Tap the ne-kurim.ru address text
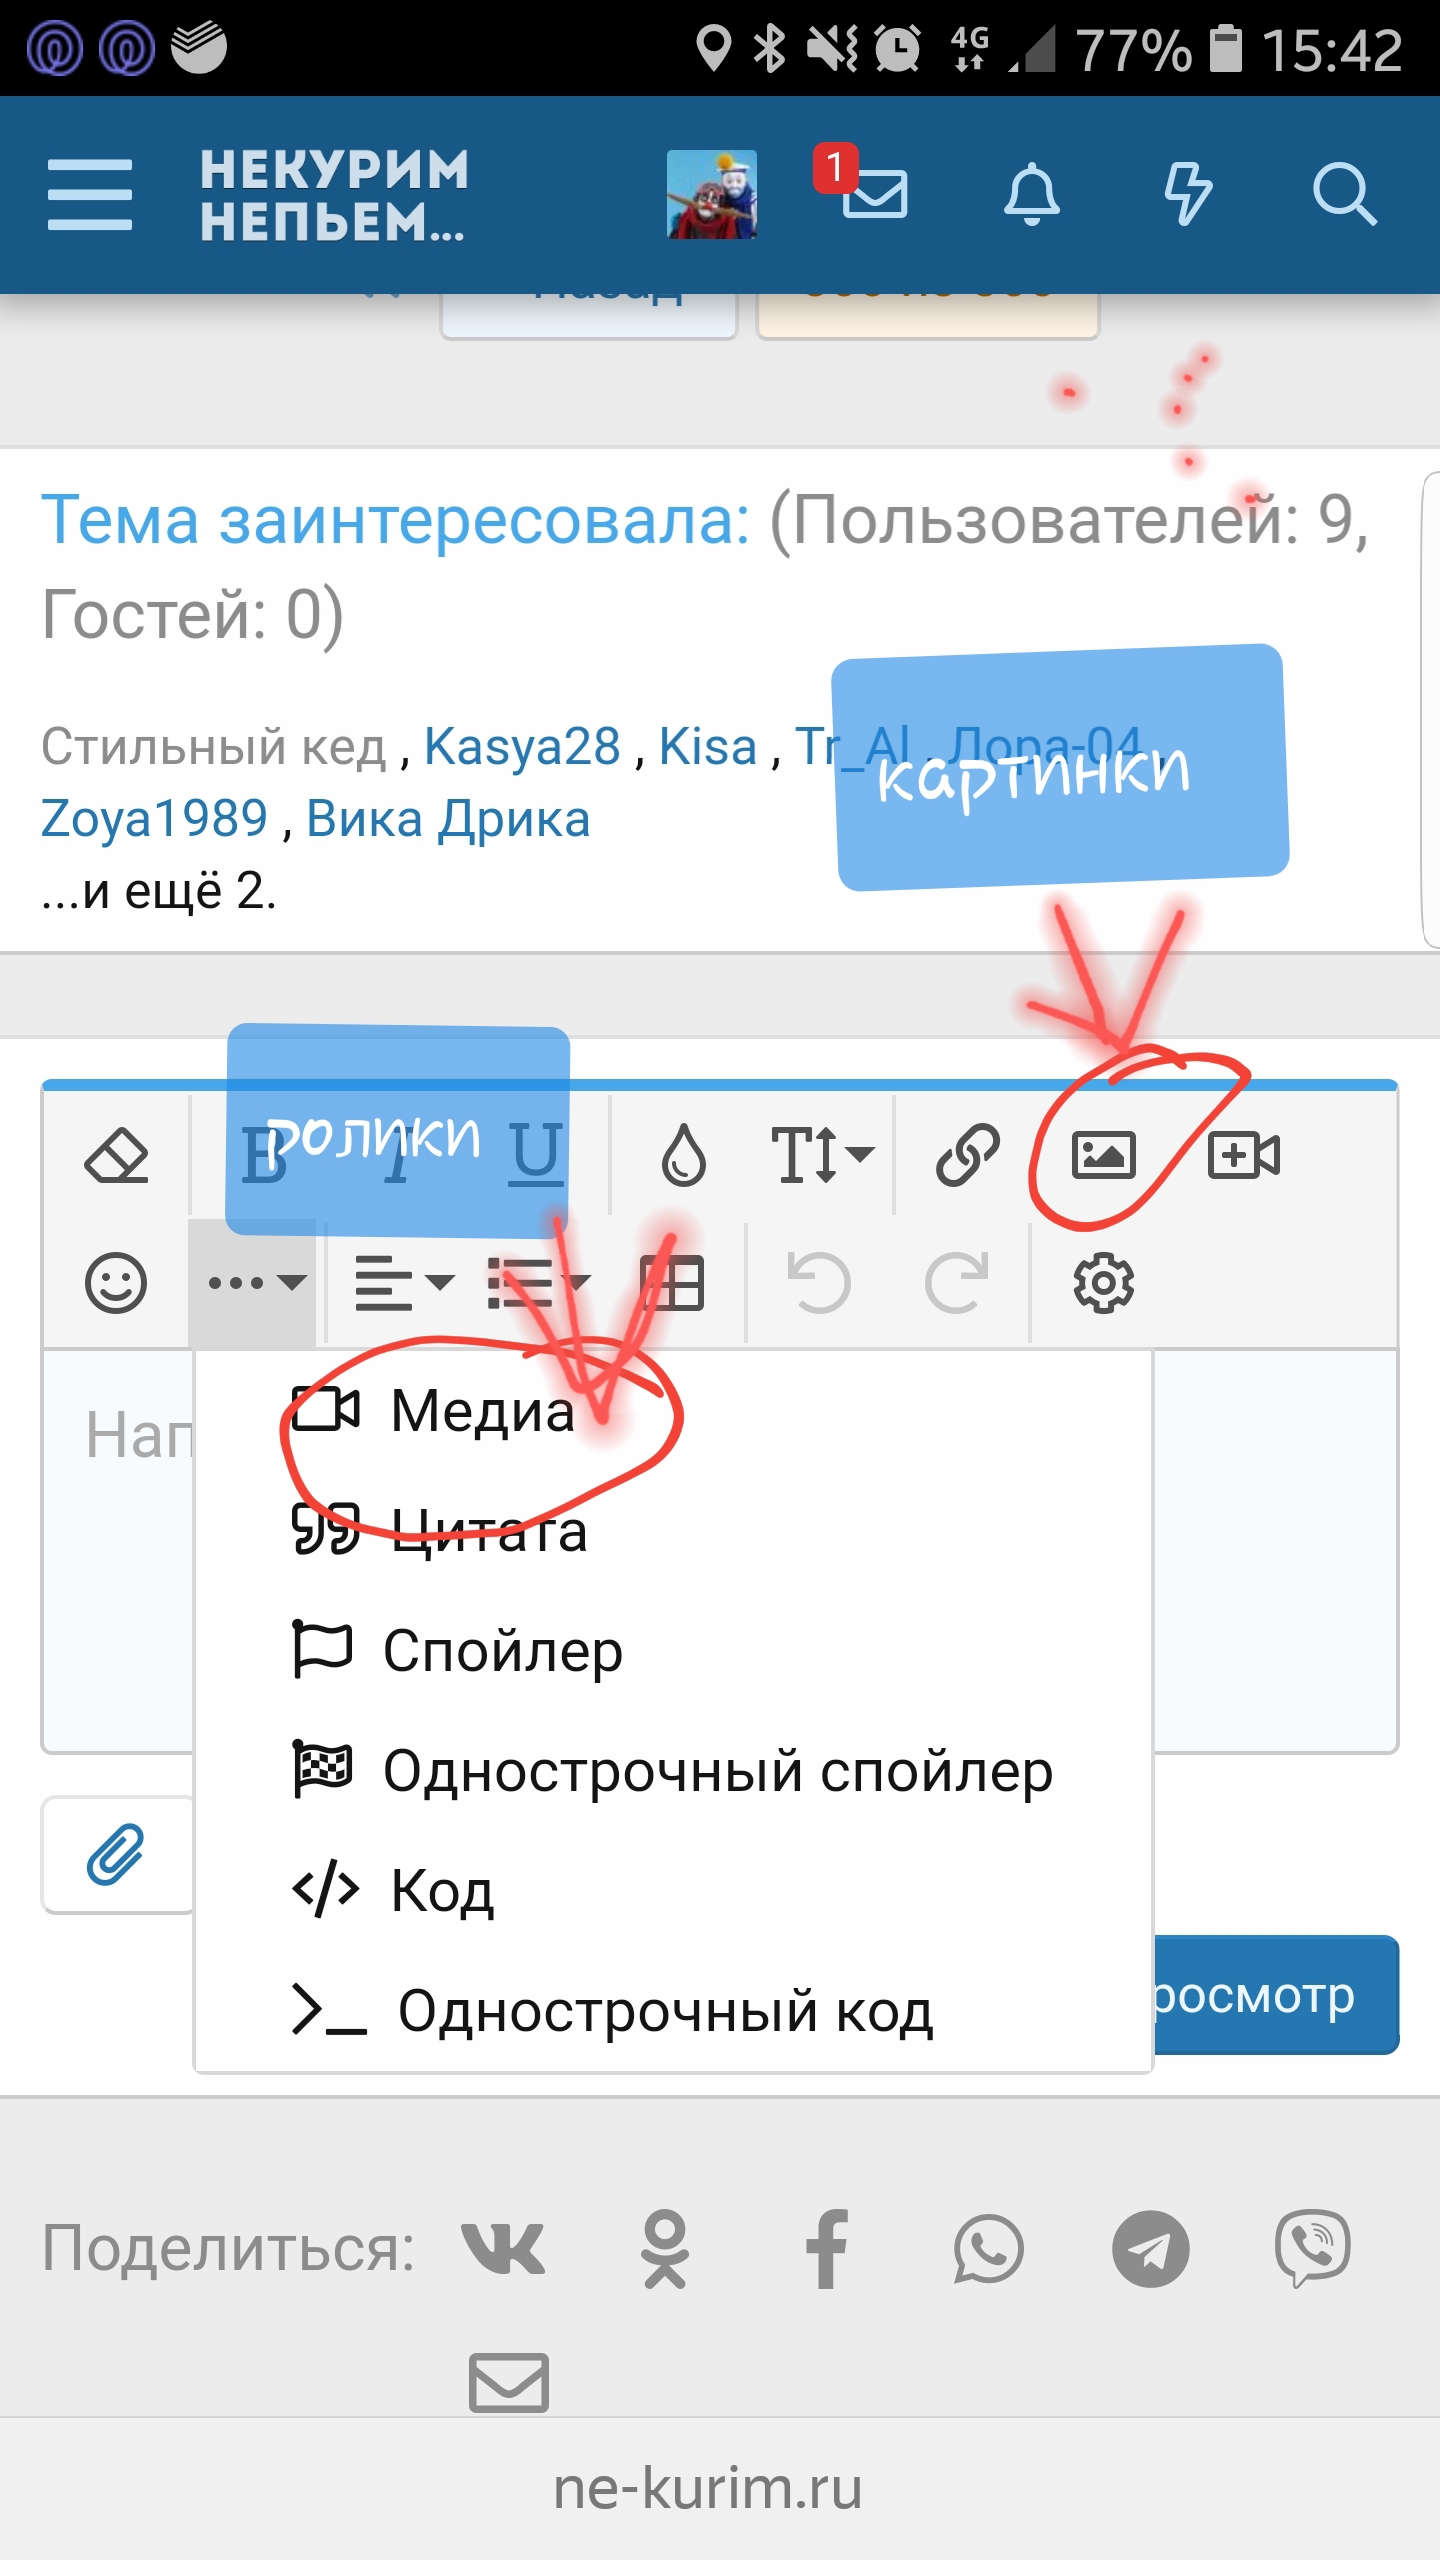The height and width of the screenshot is (2560, 1440). 708,2489
